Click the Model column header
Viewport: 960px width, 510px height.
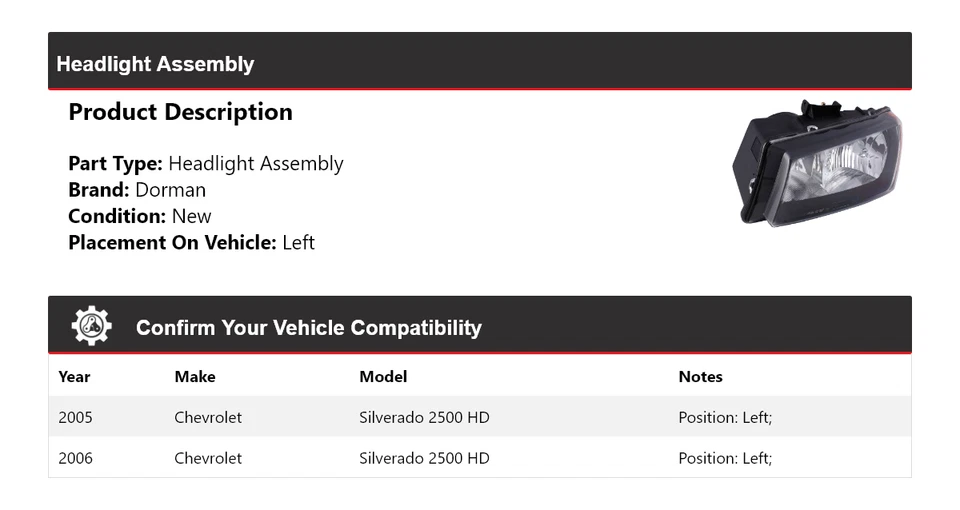tap(383, 377)
